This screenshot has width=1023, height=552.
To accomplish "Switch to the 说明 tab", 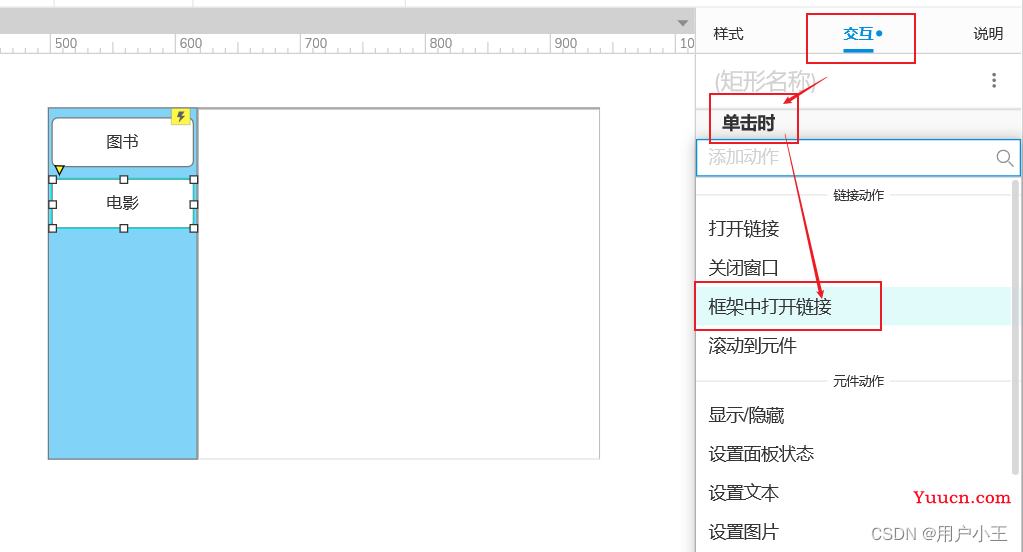I will (x=988, y=34).
